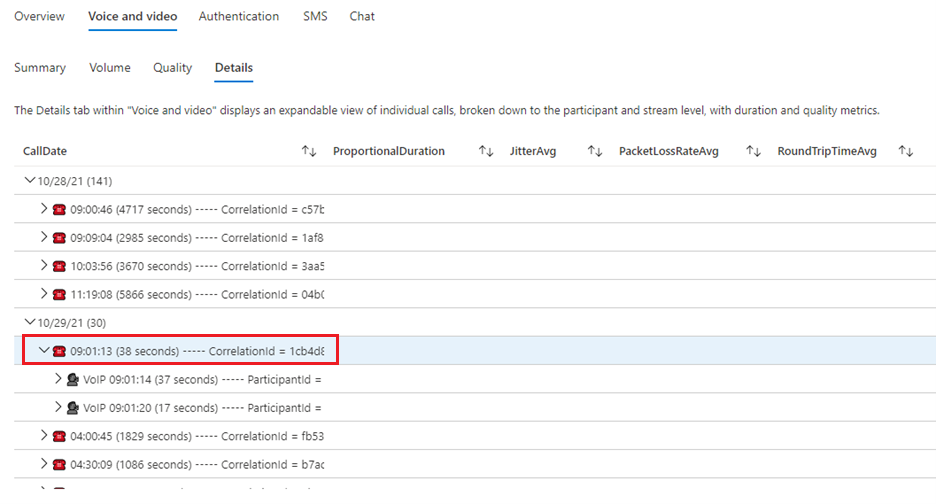Click the red phone icon for 09:09:04 call

pyautogui.click(x=59, y=238)
